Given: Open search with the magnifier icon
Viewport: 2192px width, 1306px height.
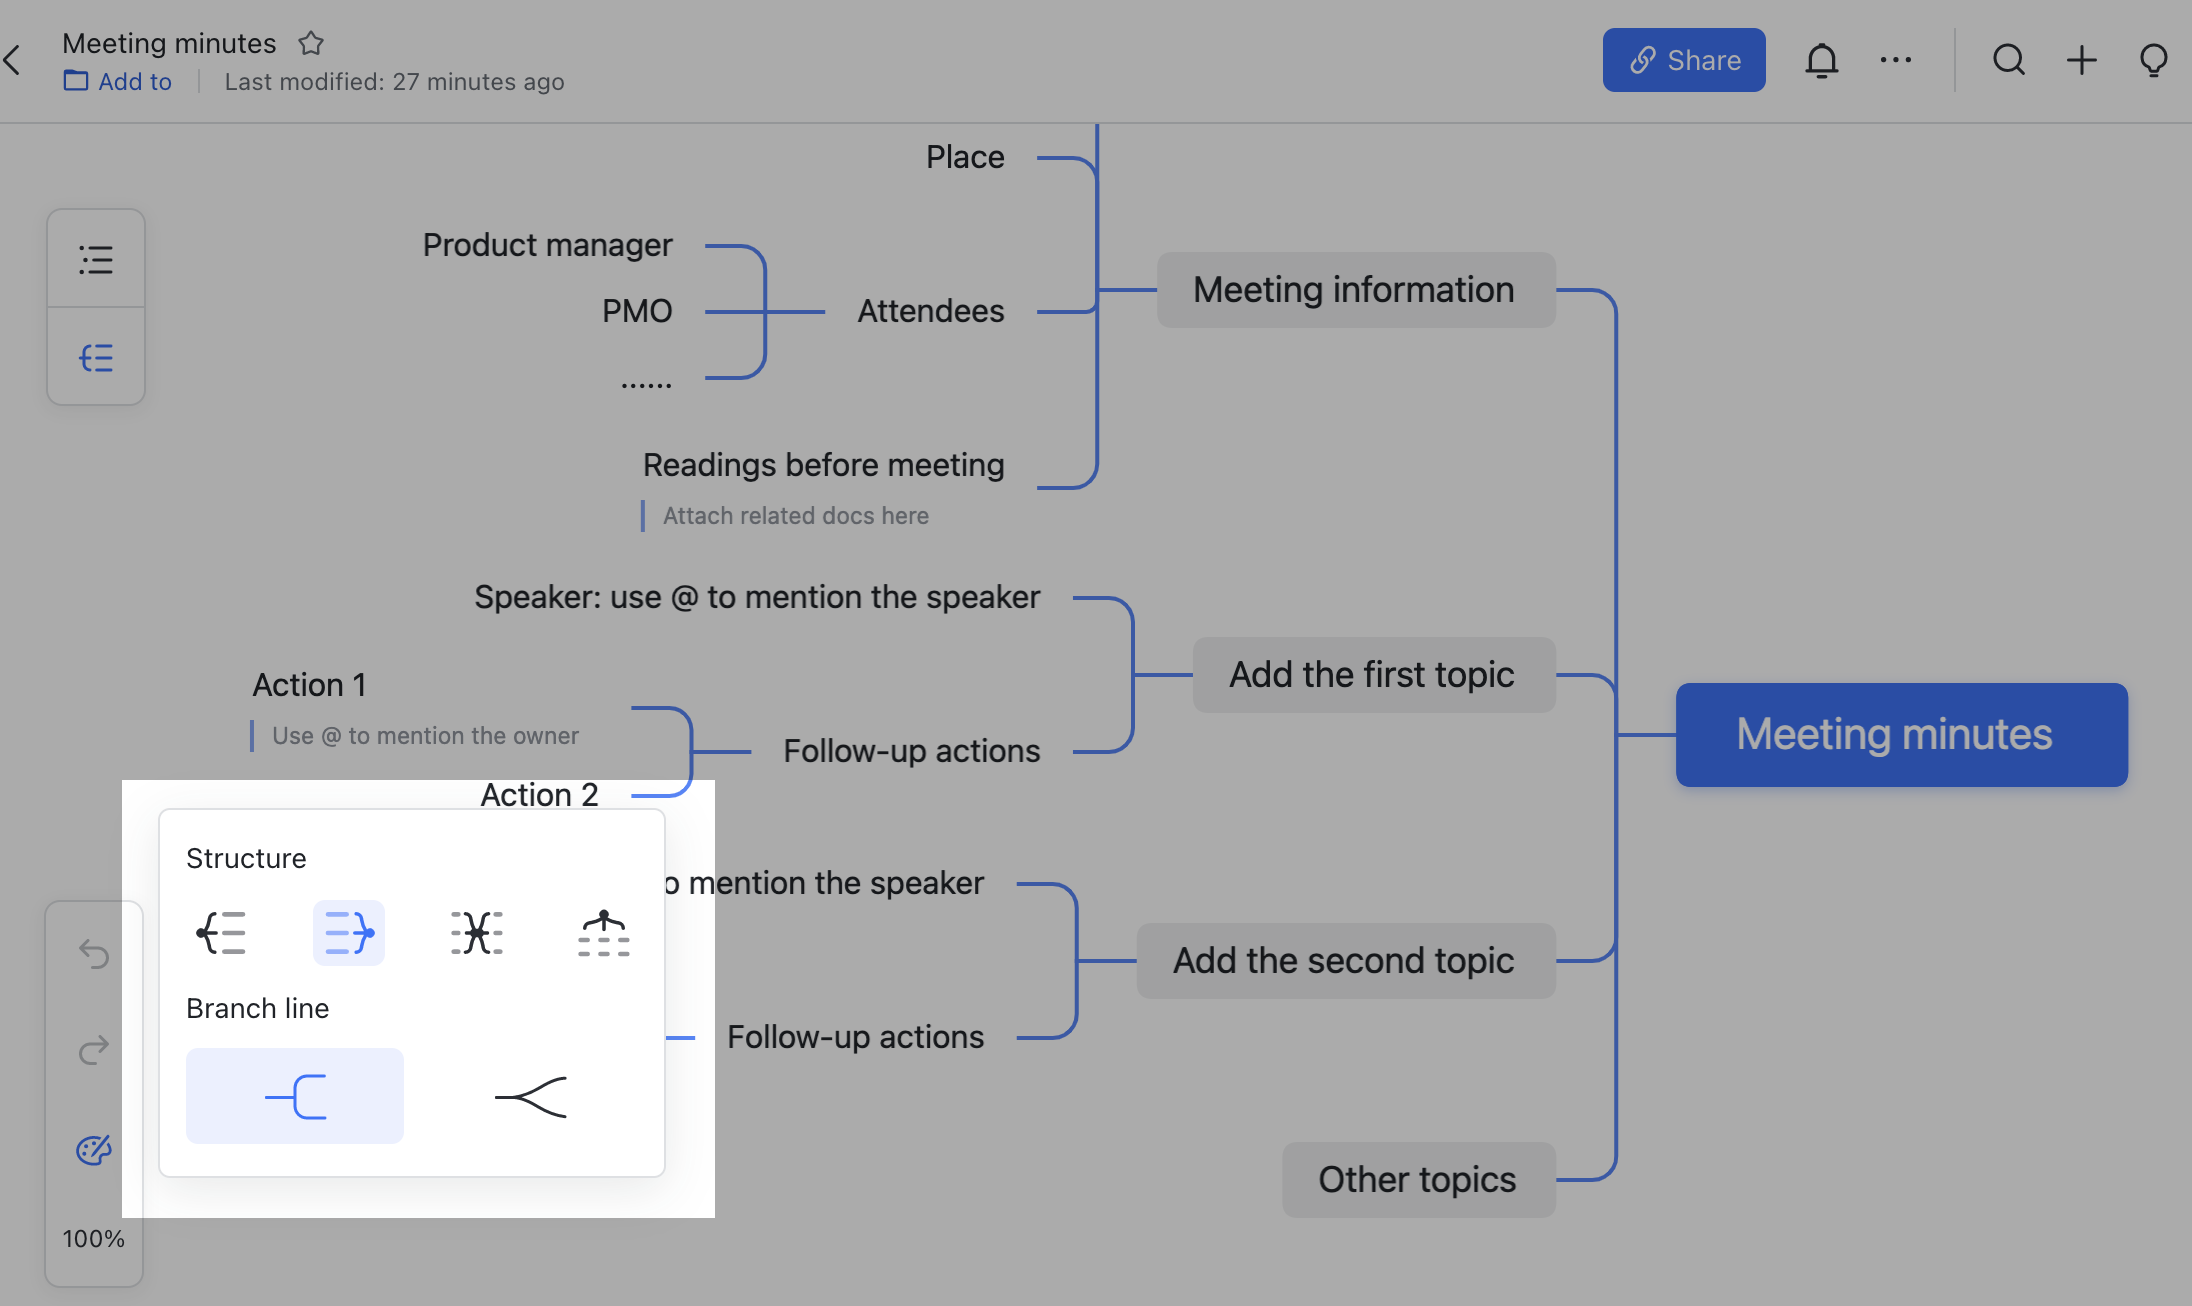Looking at the screenshot, I should (x=2010, y=60).
